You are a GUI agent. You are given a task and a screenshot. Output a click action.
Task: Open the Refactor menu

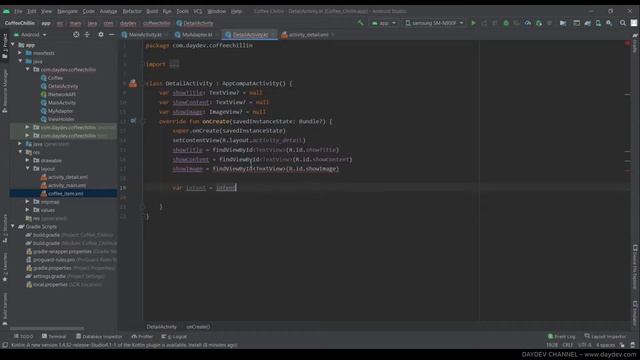click(132, 11)
